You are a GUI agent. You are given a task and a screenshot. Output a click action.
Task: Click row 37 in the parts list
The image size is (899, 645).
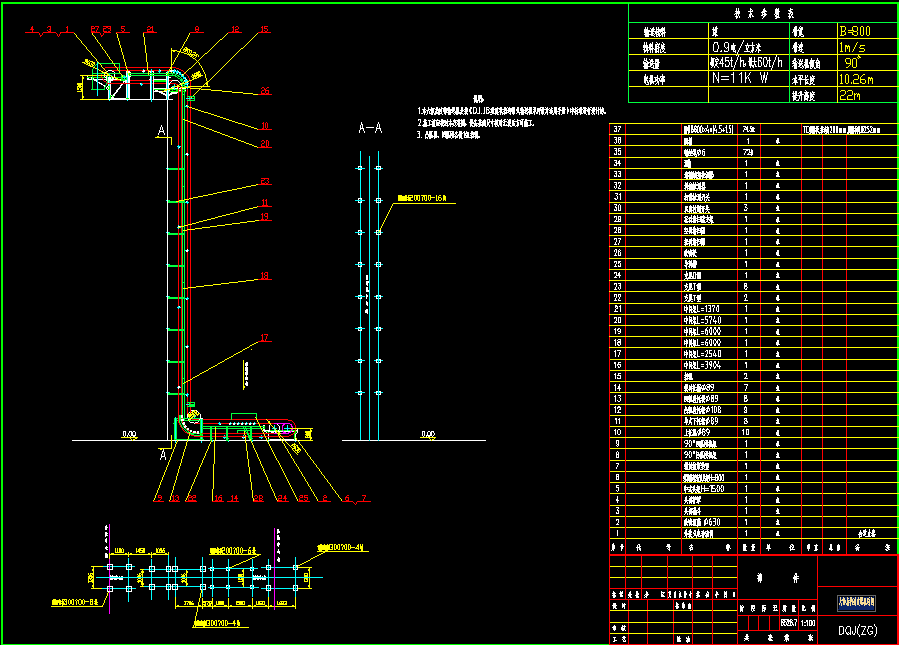(617, 129)
